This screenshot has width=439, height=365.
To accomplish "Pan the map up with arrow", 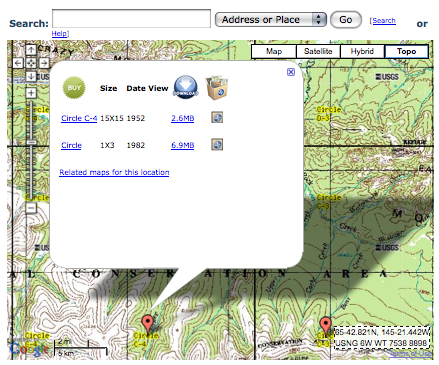I will 31,50.
